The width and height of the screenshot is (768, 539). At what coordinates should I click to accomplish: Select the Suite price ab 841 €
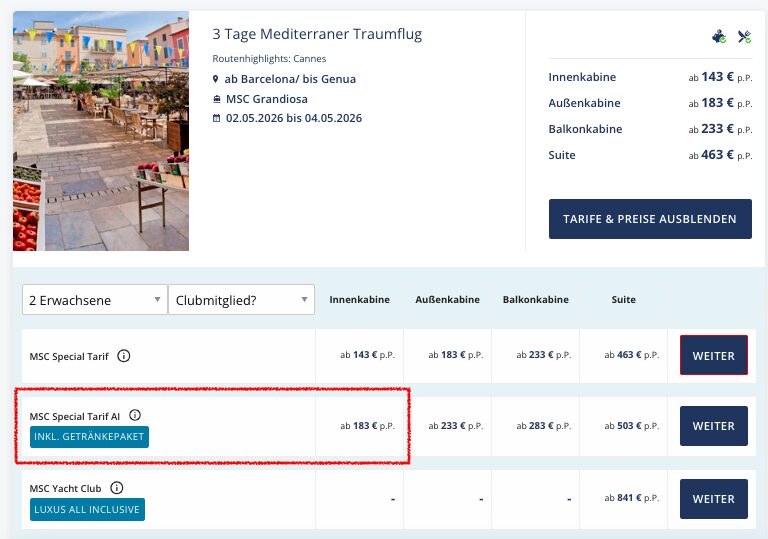pos(632,498)
